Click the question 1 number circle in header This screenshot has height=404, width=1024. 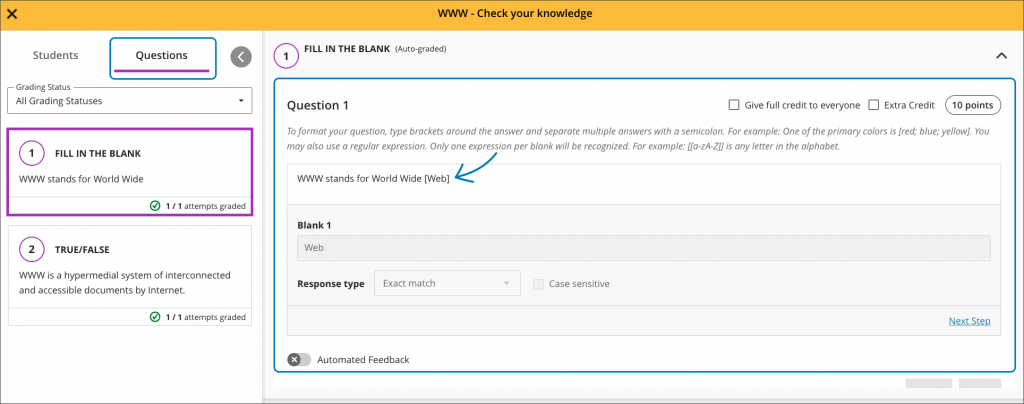click(285, 56)
